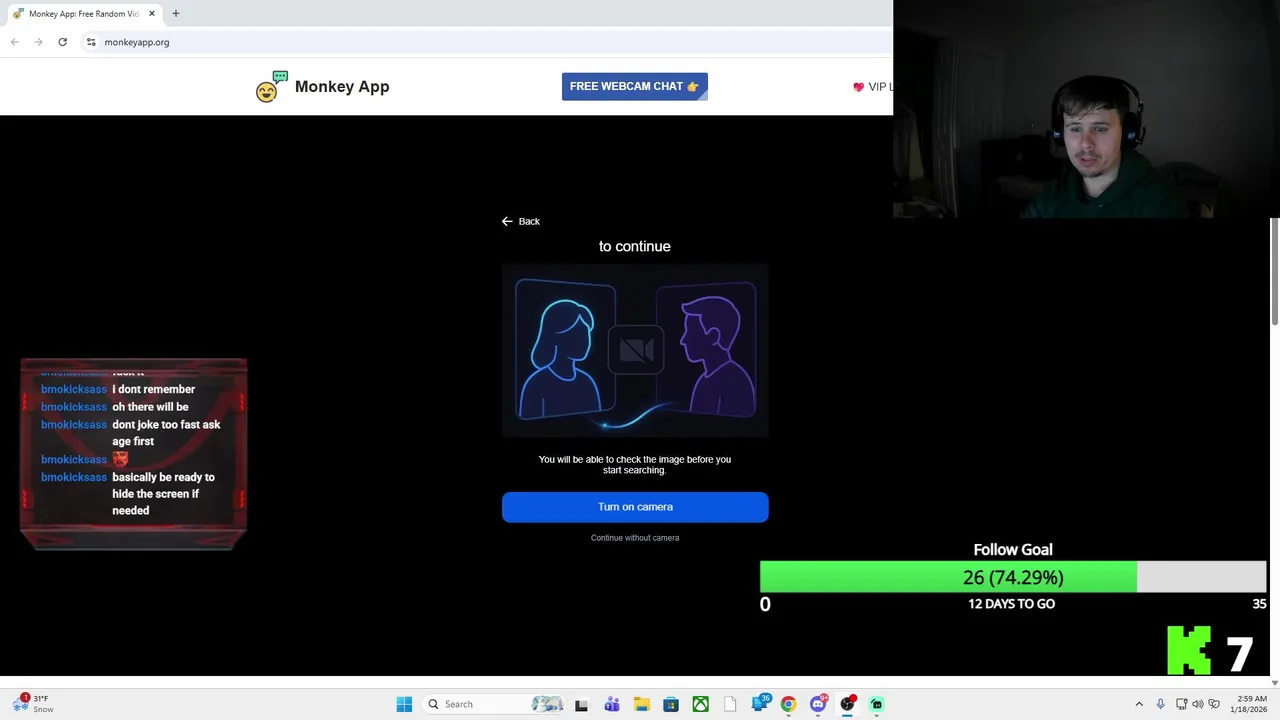The height and width of the screenshot is (720, 1280).
Task: Click the red emote in chat
Action: [x=120, y=459]
